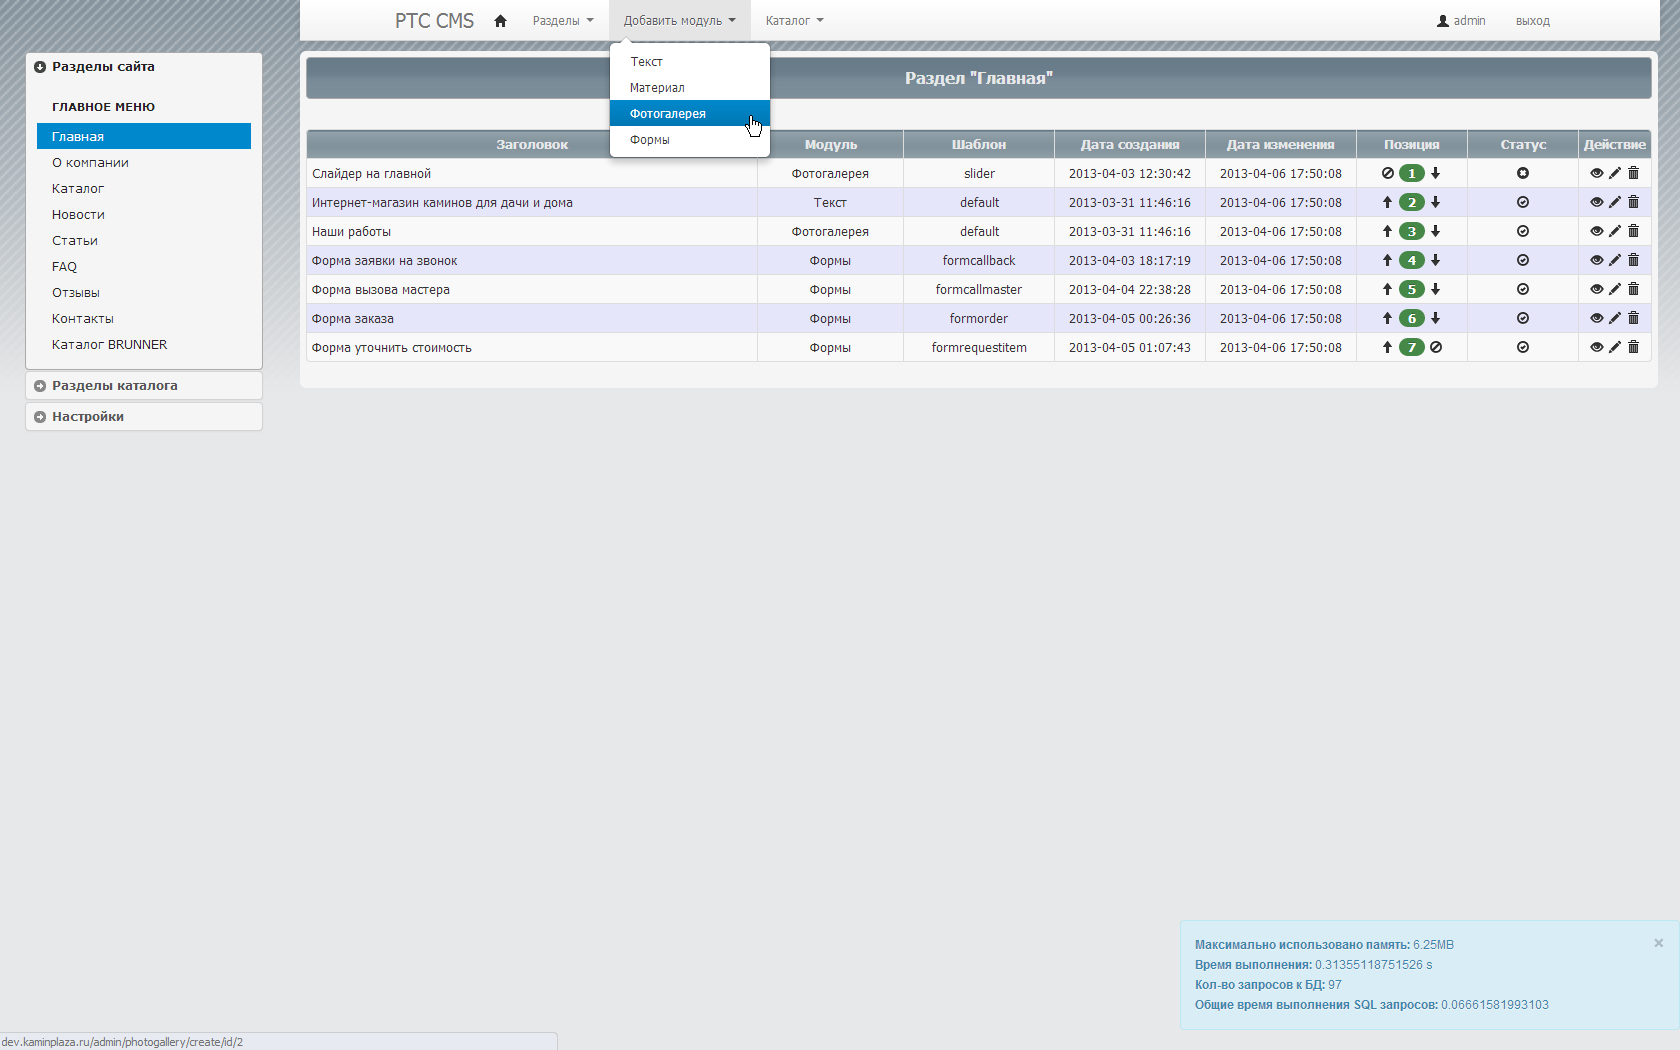Edit 'Форма вызова мастера' with pencil icon
This screenshot has width=1680, height=1050.
pyautogui.click(x=1614, y=289)
